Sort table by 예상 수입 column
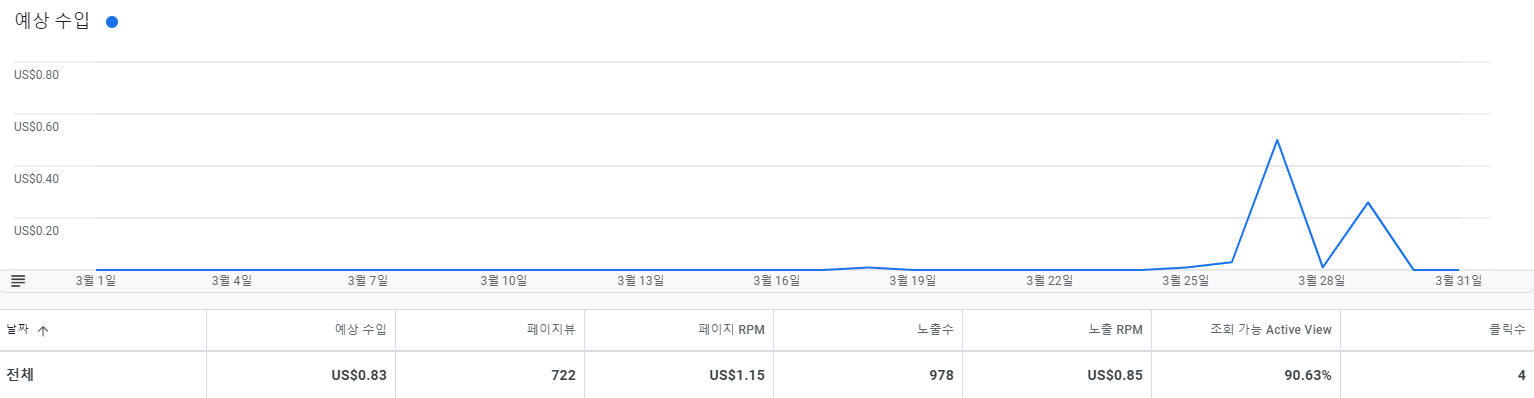This screenshot has width=1534, height=398. pos(361,329)
